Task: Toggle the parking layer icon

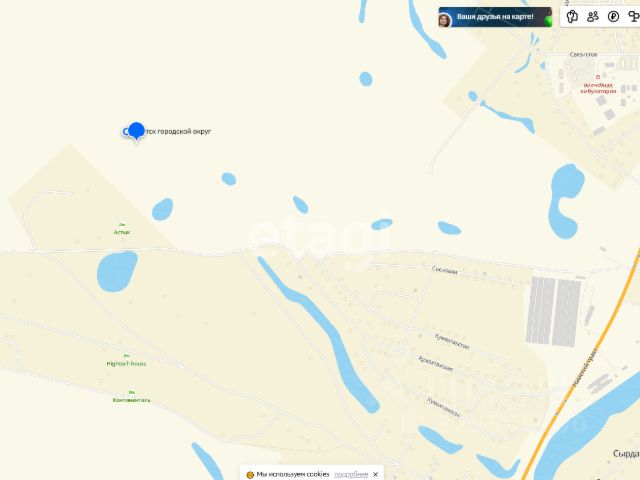Action: [613, 16]
